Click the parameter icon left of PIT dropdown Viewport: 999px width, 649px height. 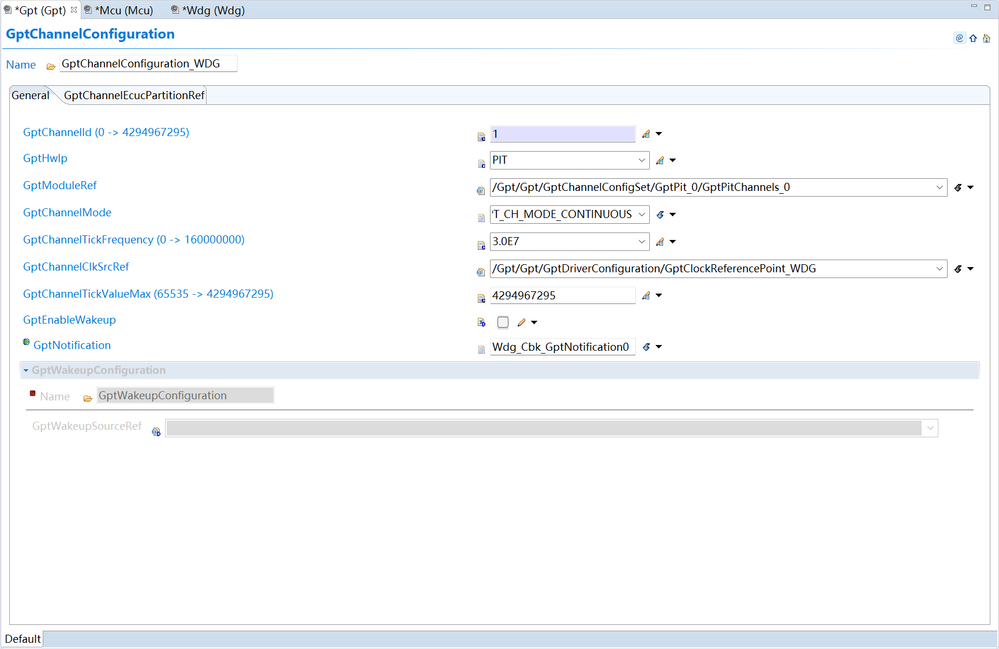pyautogui.click(x=482, y=164)
